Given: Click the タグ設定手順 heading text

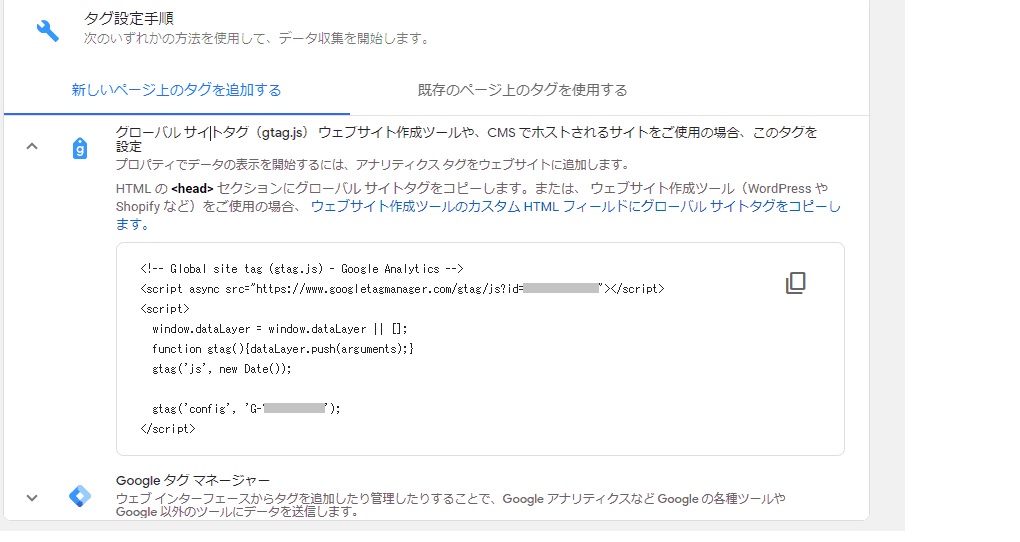Looking at the screenshot, I should (x=129, y=18).
